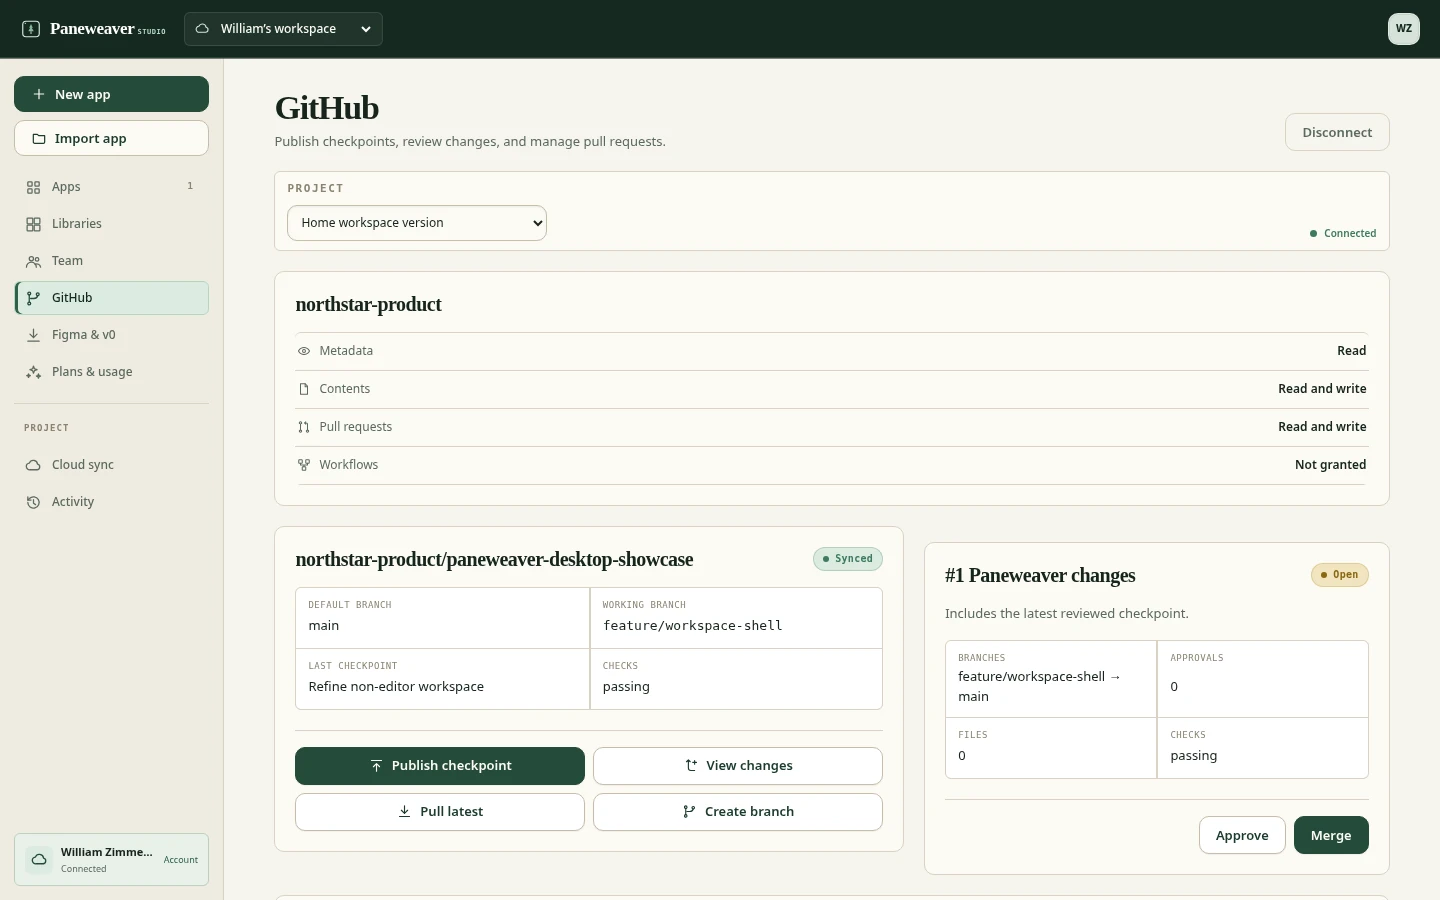Click Create branch button
Image resolution: width=1440 pixels, height=900 pixels.
(x=738, y=812)
